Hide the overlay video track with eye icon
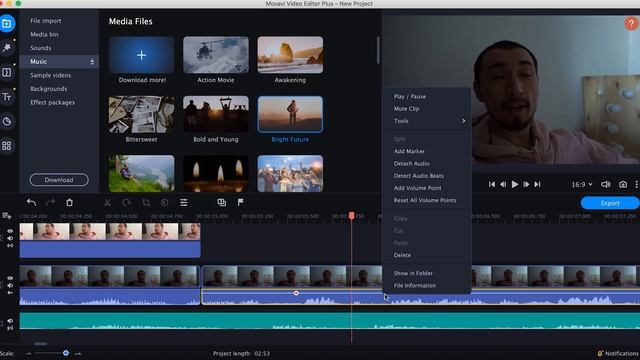The image size is (640, 360). (10, 231)
